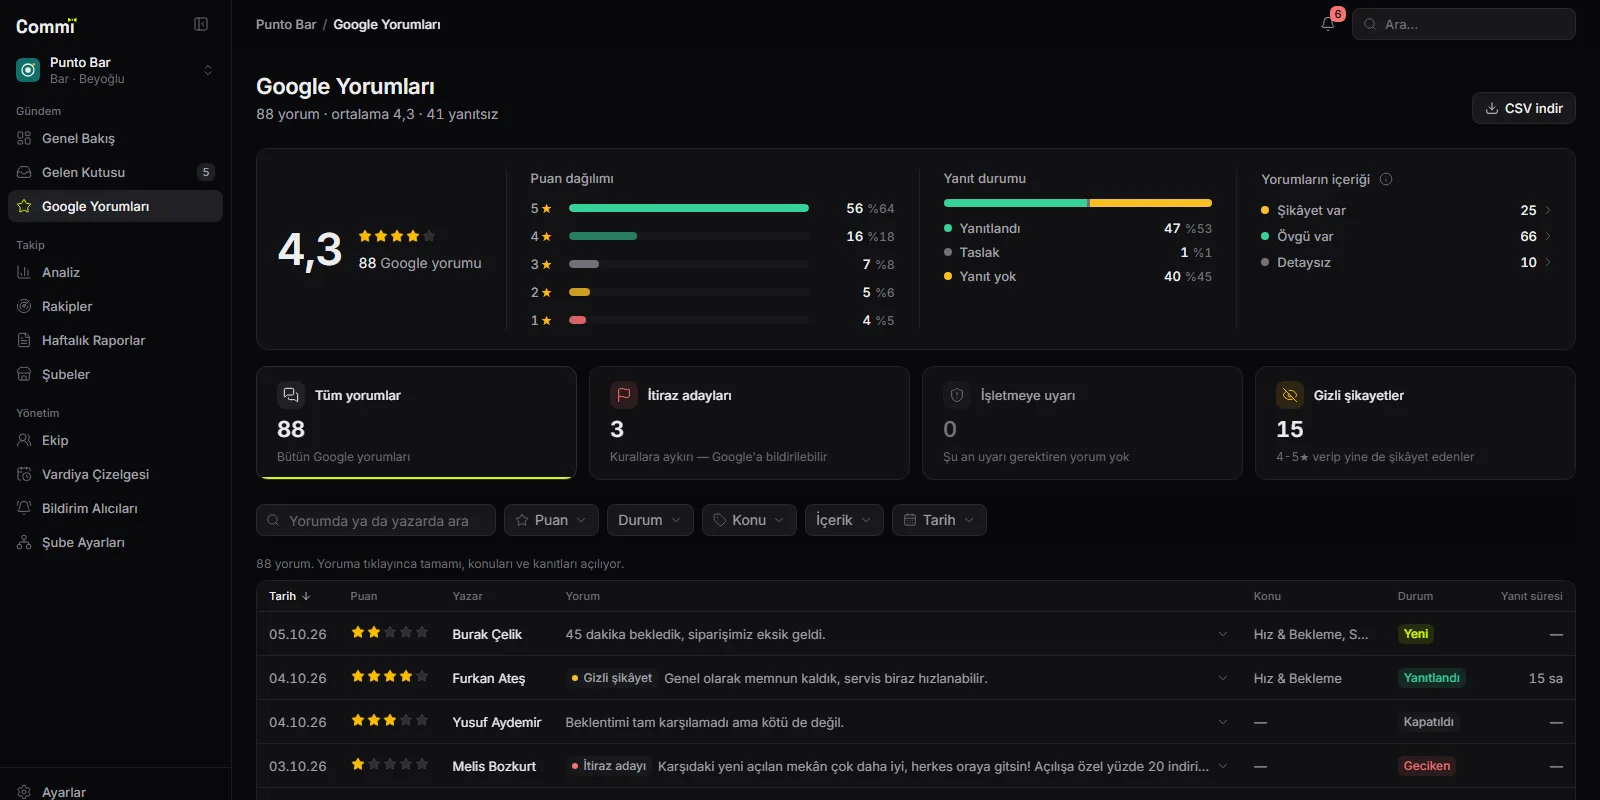The height and width of the screenshot is (800, 1600).
Task: Click the Gizli şikayetler hidden-eye icon
Action: click(1290, 395)
